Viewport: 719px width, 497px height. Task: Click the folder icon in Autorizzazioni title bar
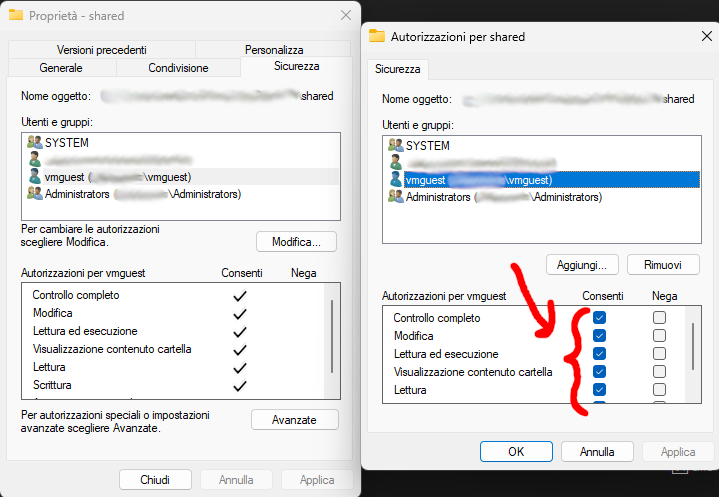(x=377, y=37)
